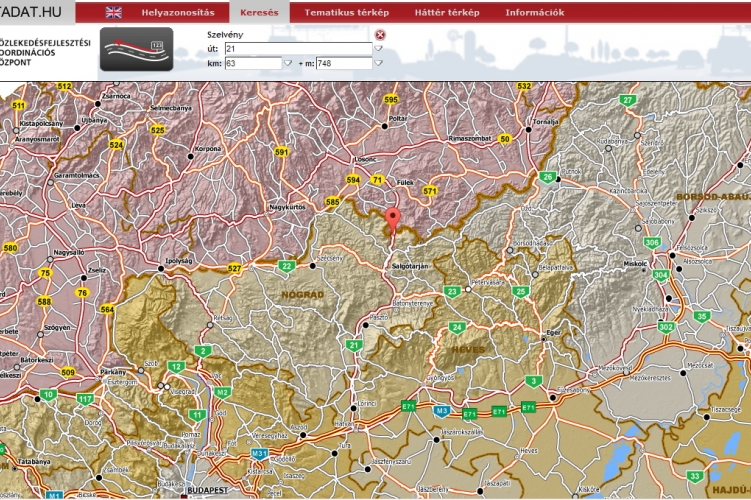Click the M3 motorway shield on the map
This screenshot has width=751, height=500.
coord(441,410)
